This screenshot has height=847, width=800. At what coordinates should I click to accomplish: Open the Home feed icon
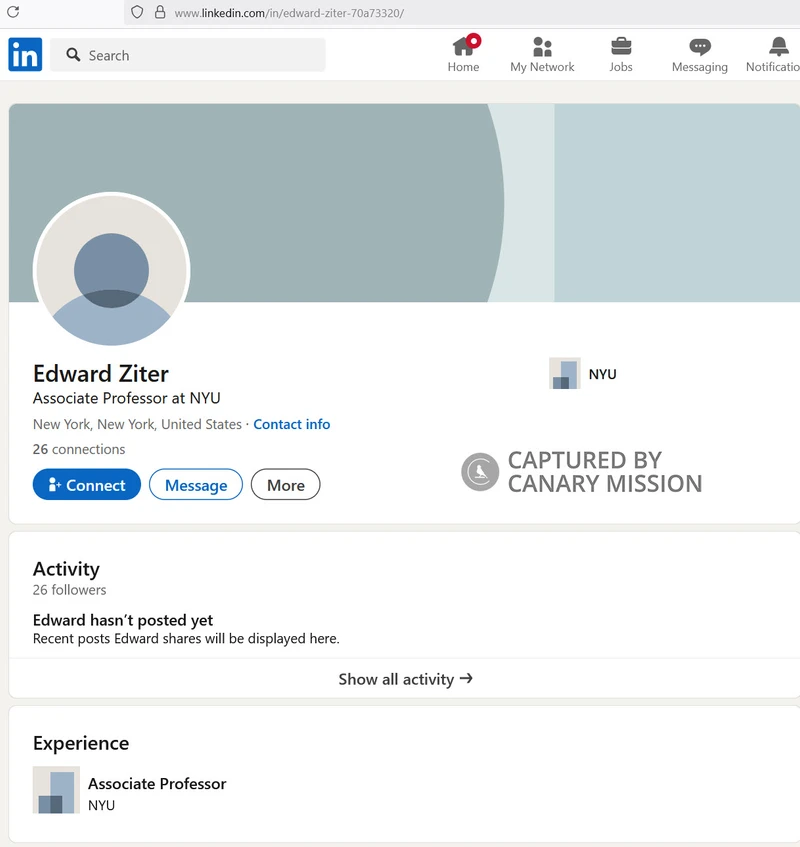(463, 47)
